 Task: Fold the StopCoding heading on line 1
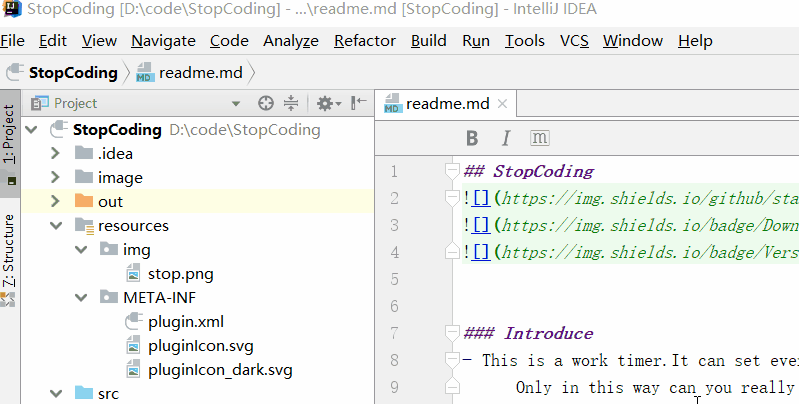[x=452, y=171]
